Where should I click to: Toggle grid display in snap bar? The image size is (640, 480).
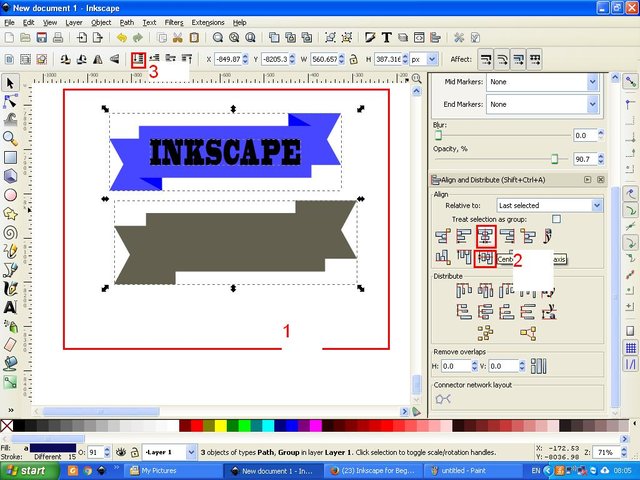pos(631,348)
